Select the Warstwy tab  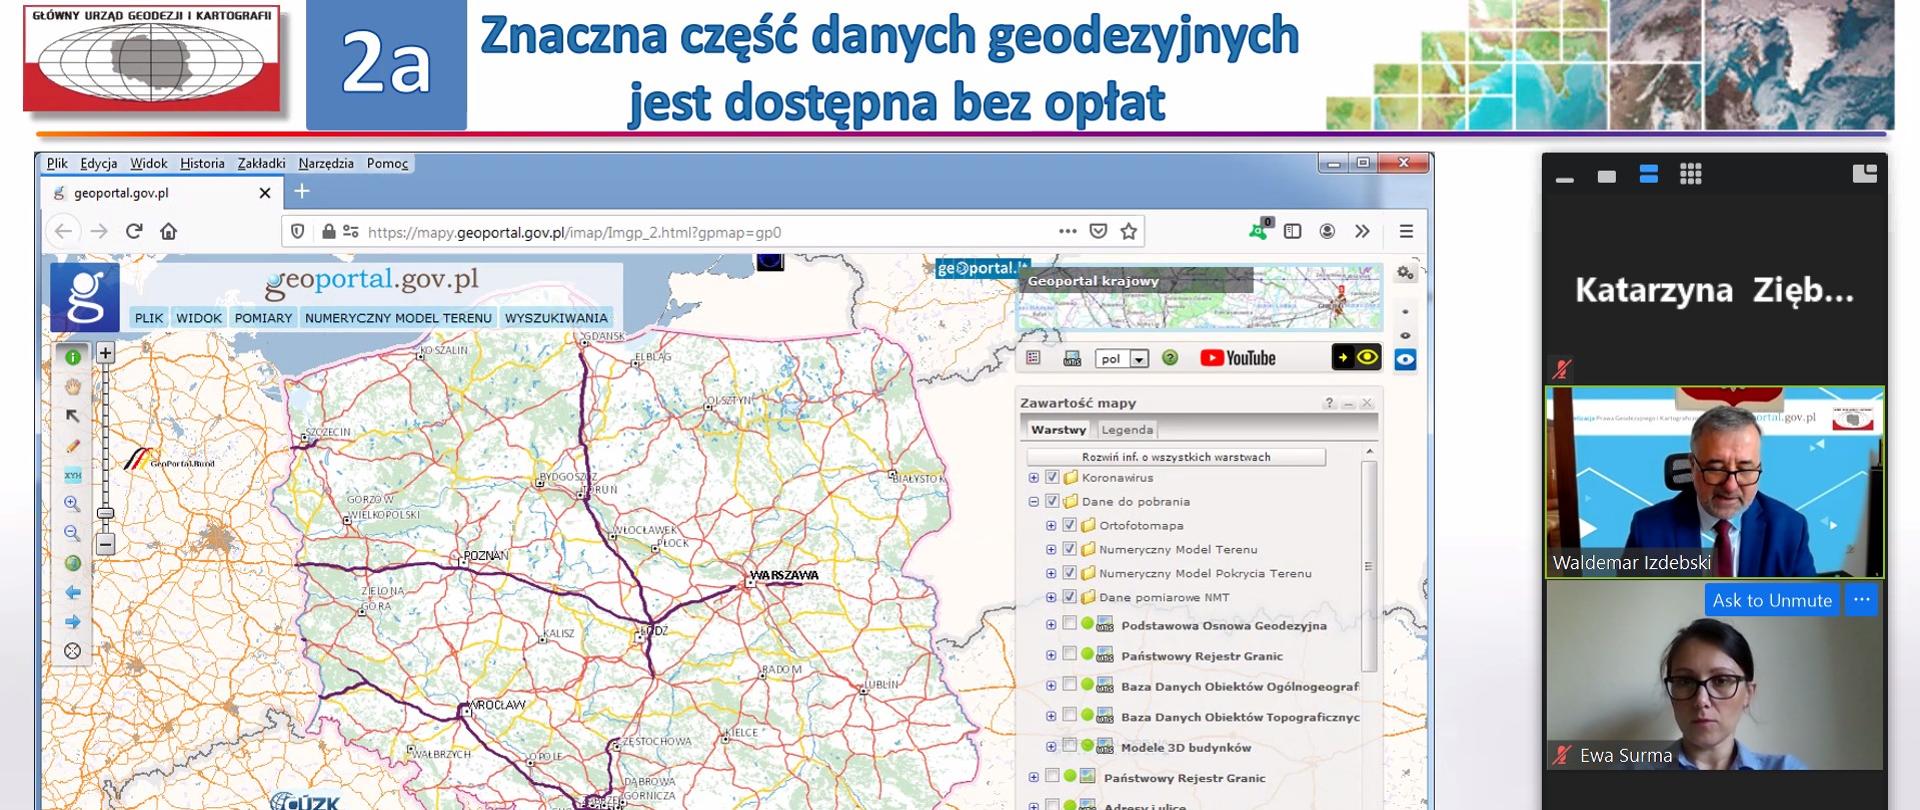pyautogui.click(x=1058, y=430)
